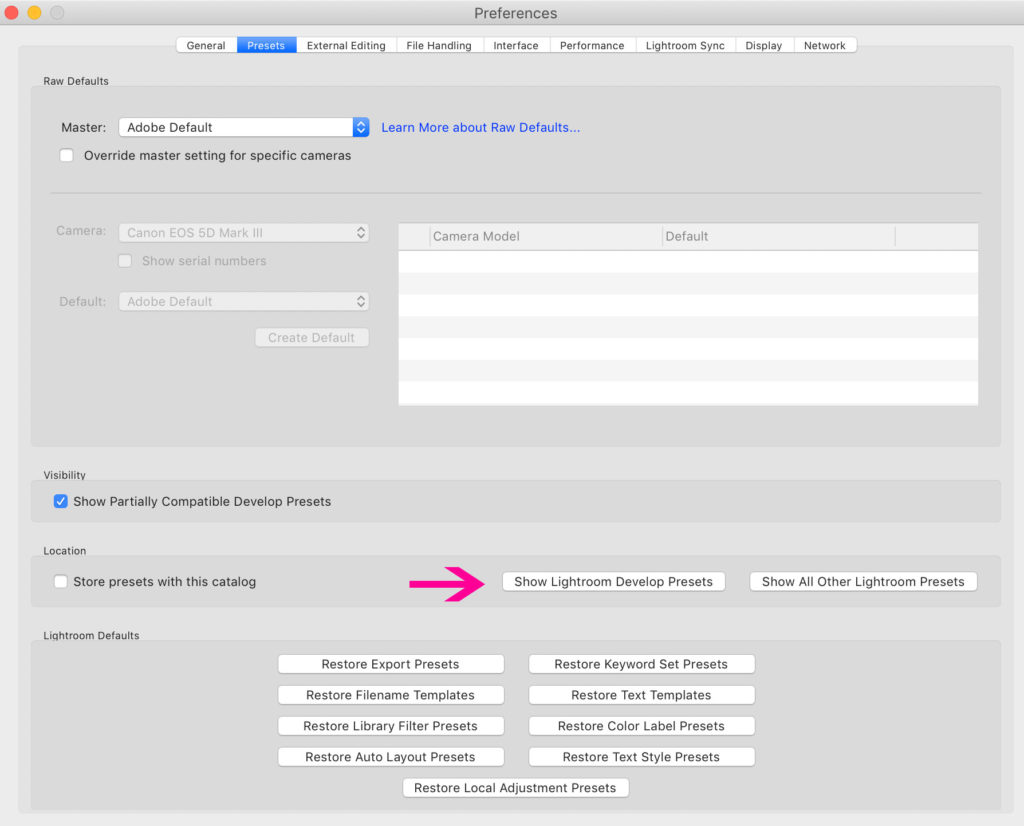Click Show All Other Lightroom Presets
Image resolution: width=1024 pixels, height=826 pixels.
(x=863, y=582)
